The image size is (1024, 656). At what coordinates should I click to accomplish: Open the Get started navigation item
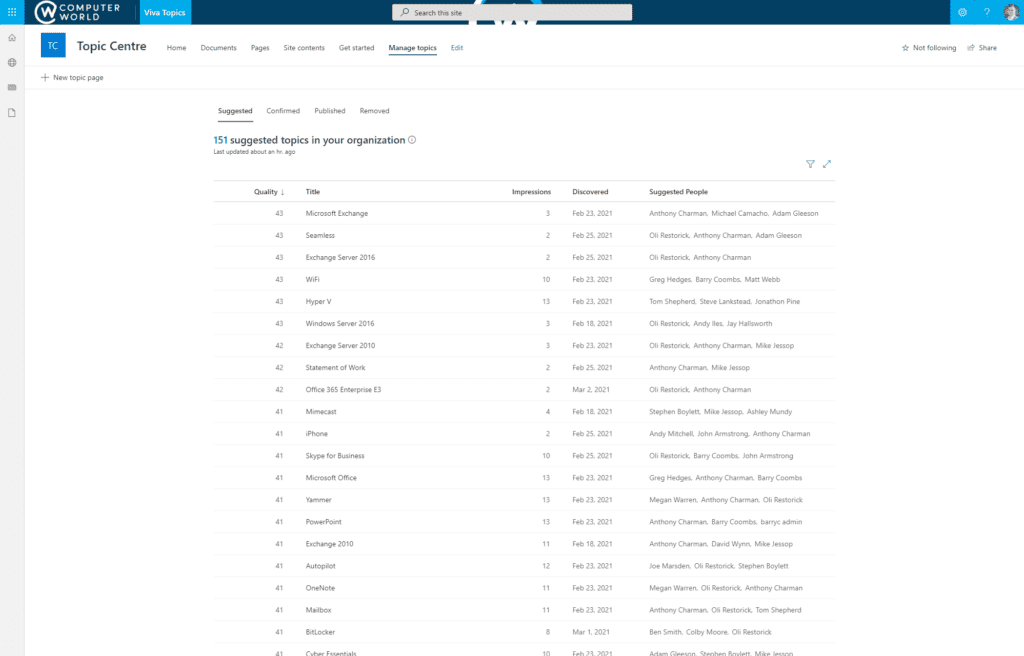point(357,48)
